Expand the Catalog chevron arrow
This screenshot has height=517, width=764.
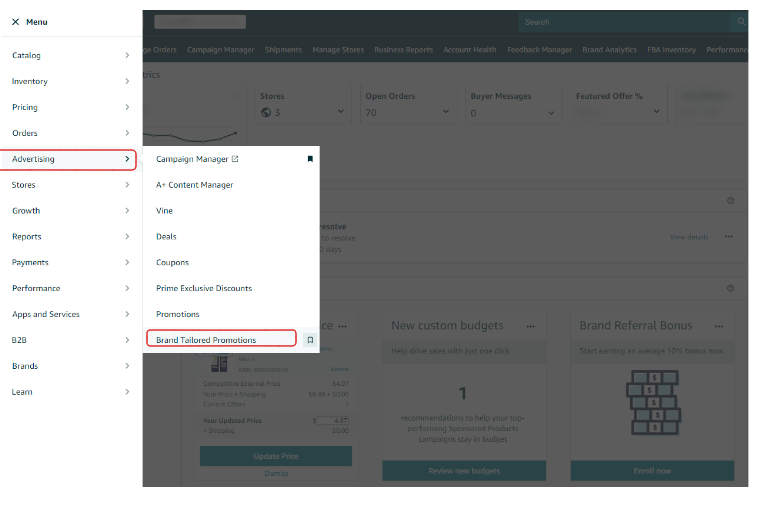[x=127, y=56]
